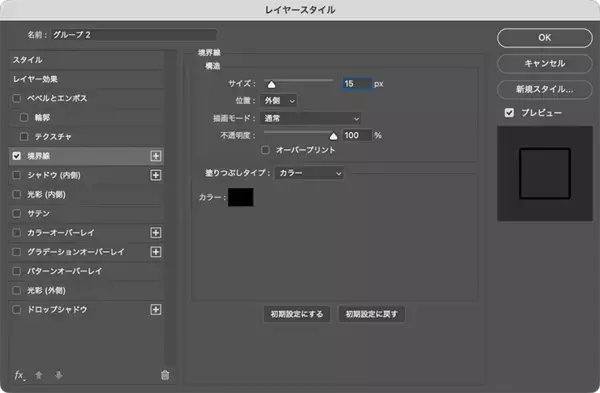Open the fx effects menu icon

coord(19,375)
